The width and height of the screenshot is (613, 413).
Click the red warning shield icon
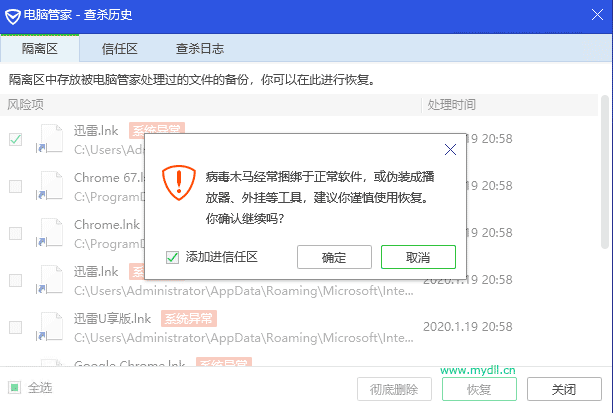[x=179, y=183]
